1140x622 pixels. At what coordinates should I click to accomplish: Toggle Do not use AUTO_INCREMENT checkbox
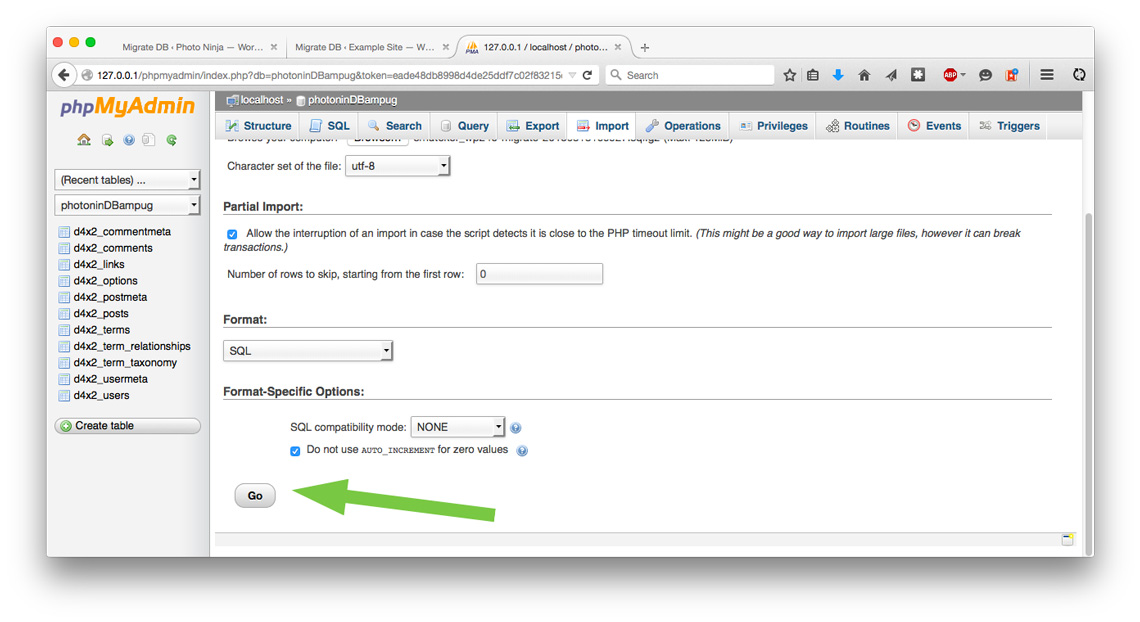click(295, 451)
